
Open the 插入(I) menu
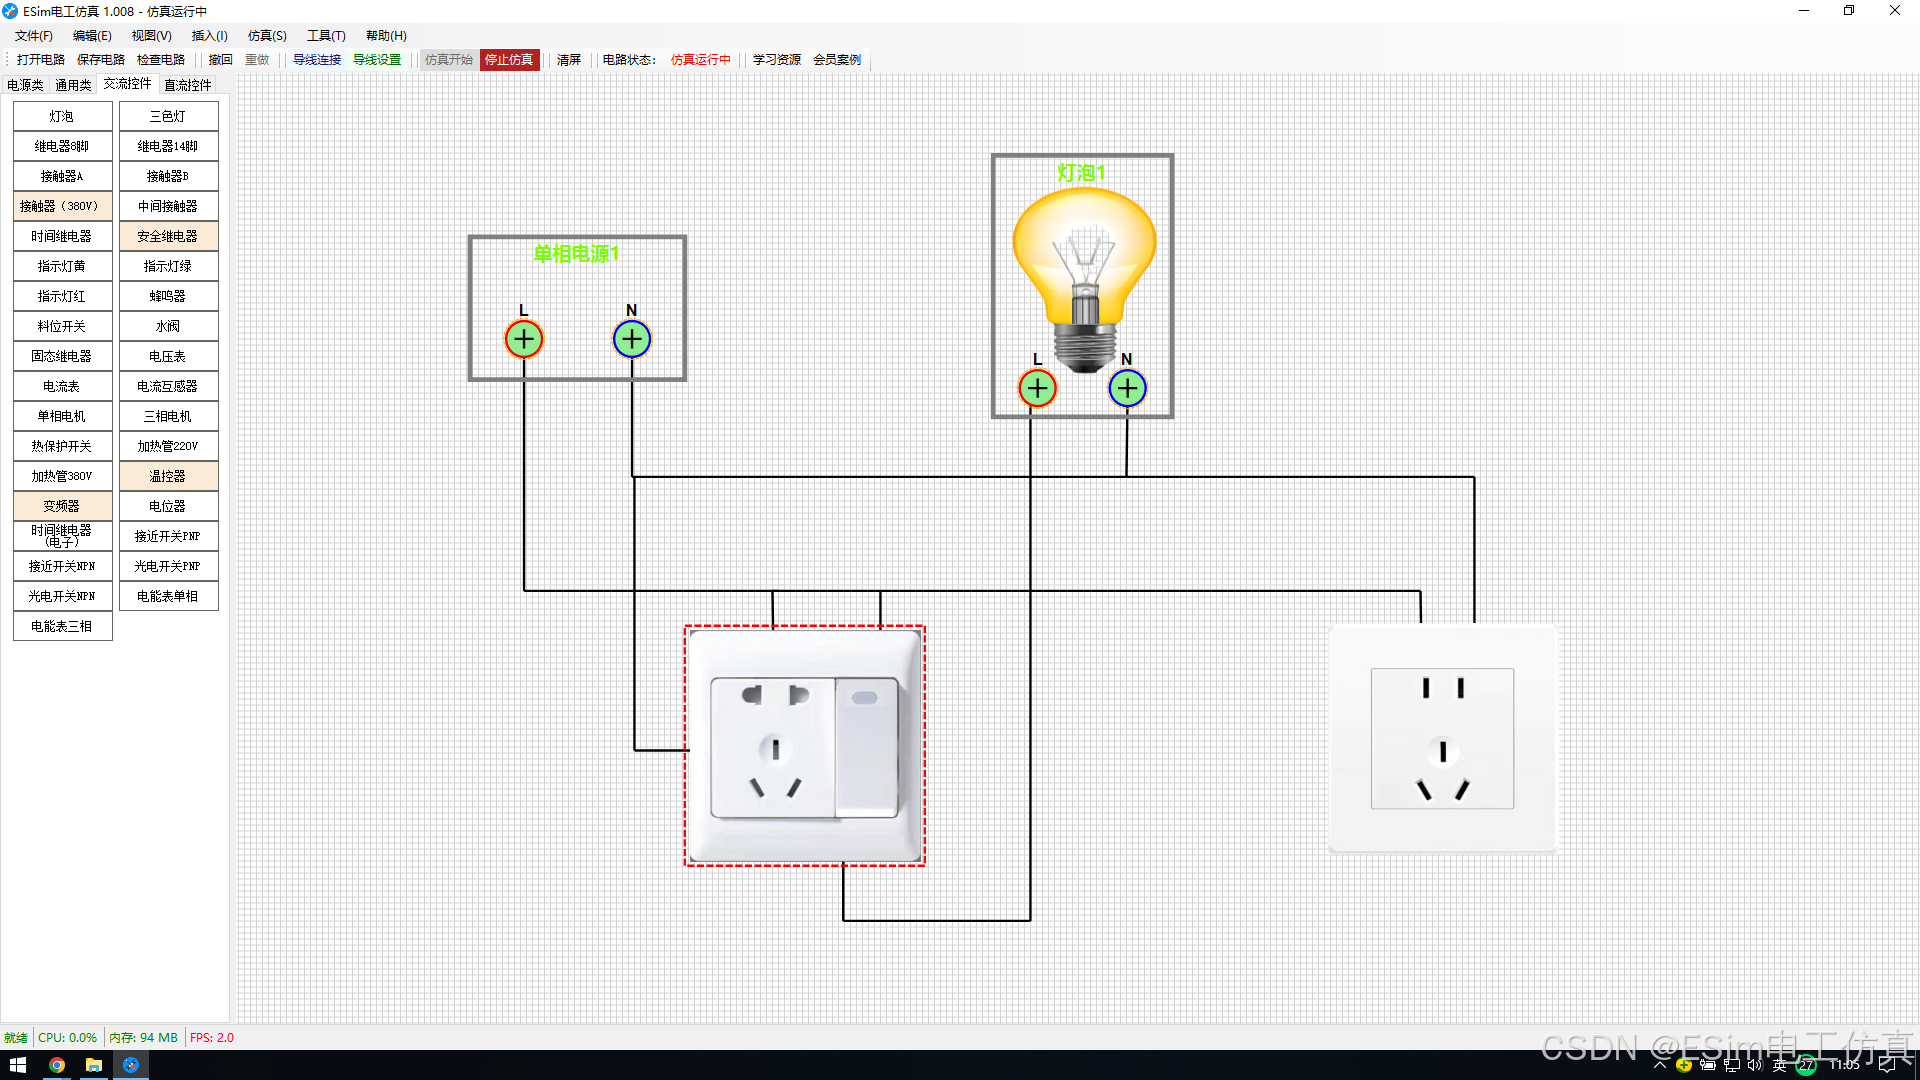click(x=209, y=36)
